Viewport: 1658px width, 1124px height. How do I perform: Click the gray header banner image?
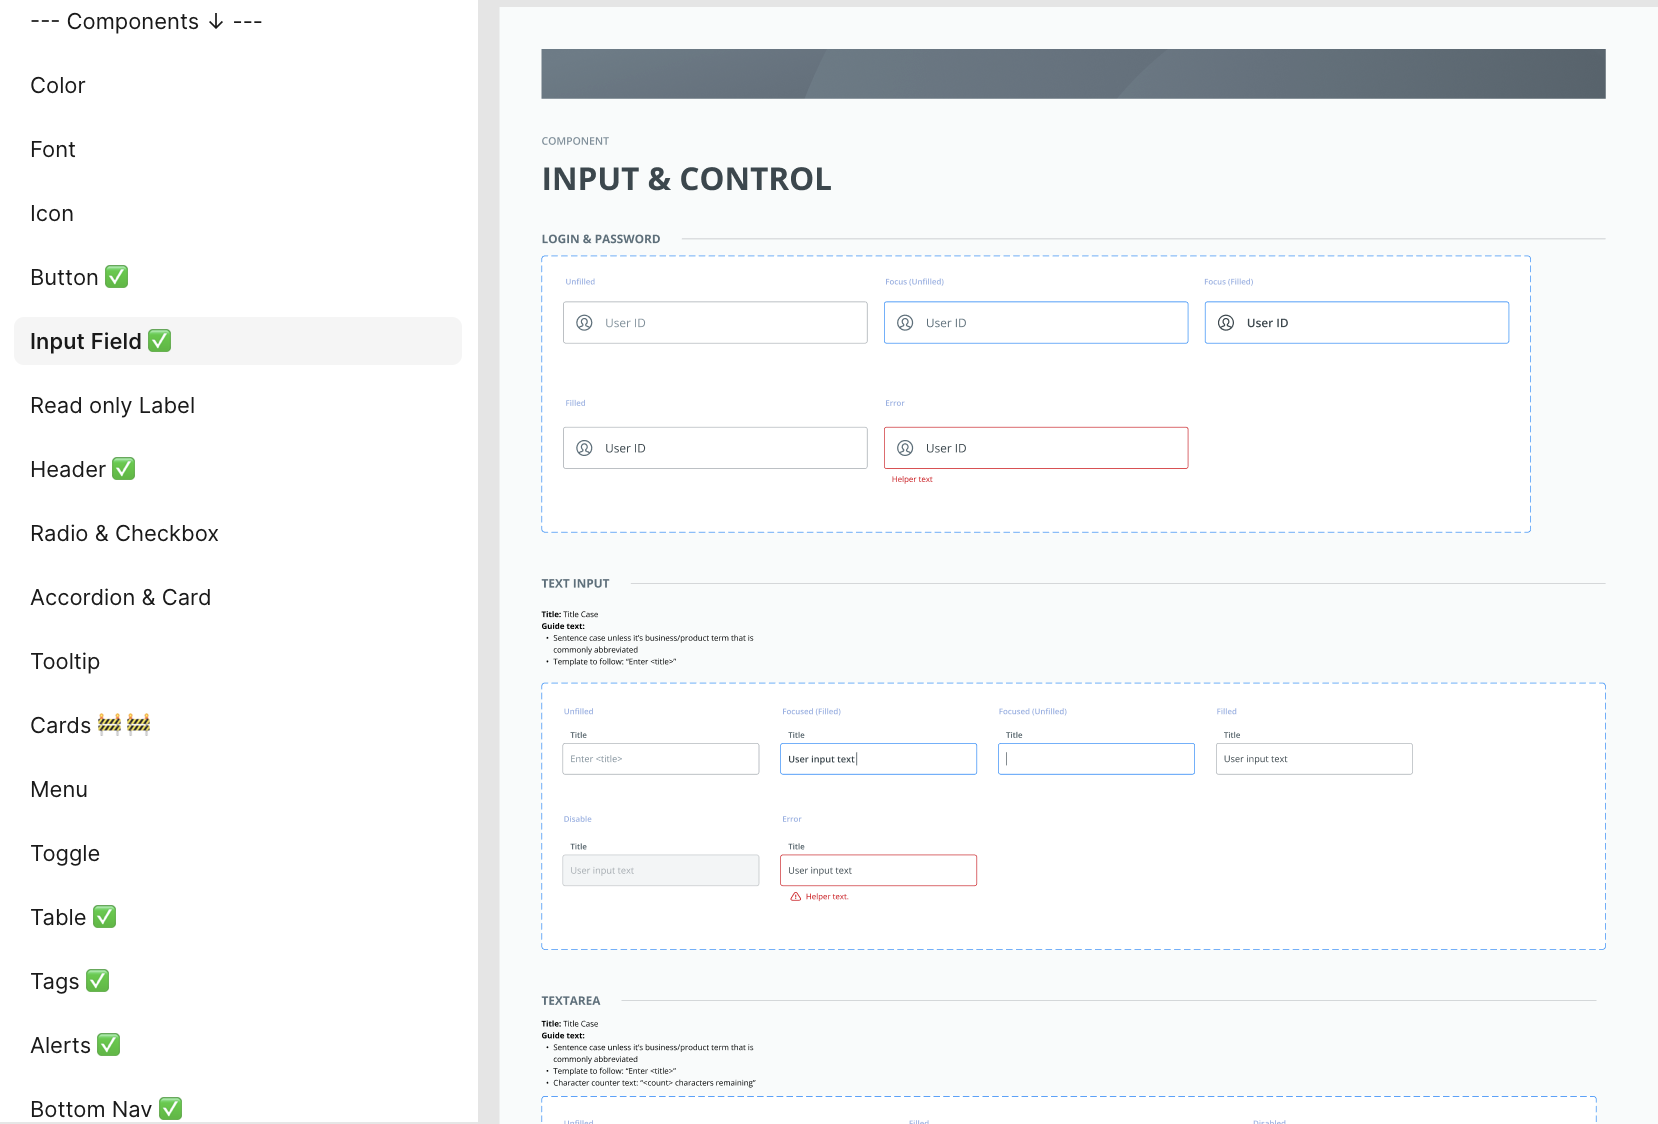pos(1073,74)
